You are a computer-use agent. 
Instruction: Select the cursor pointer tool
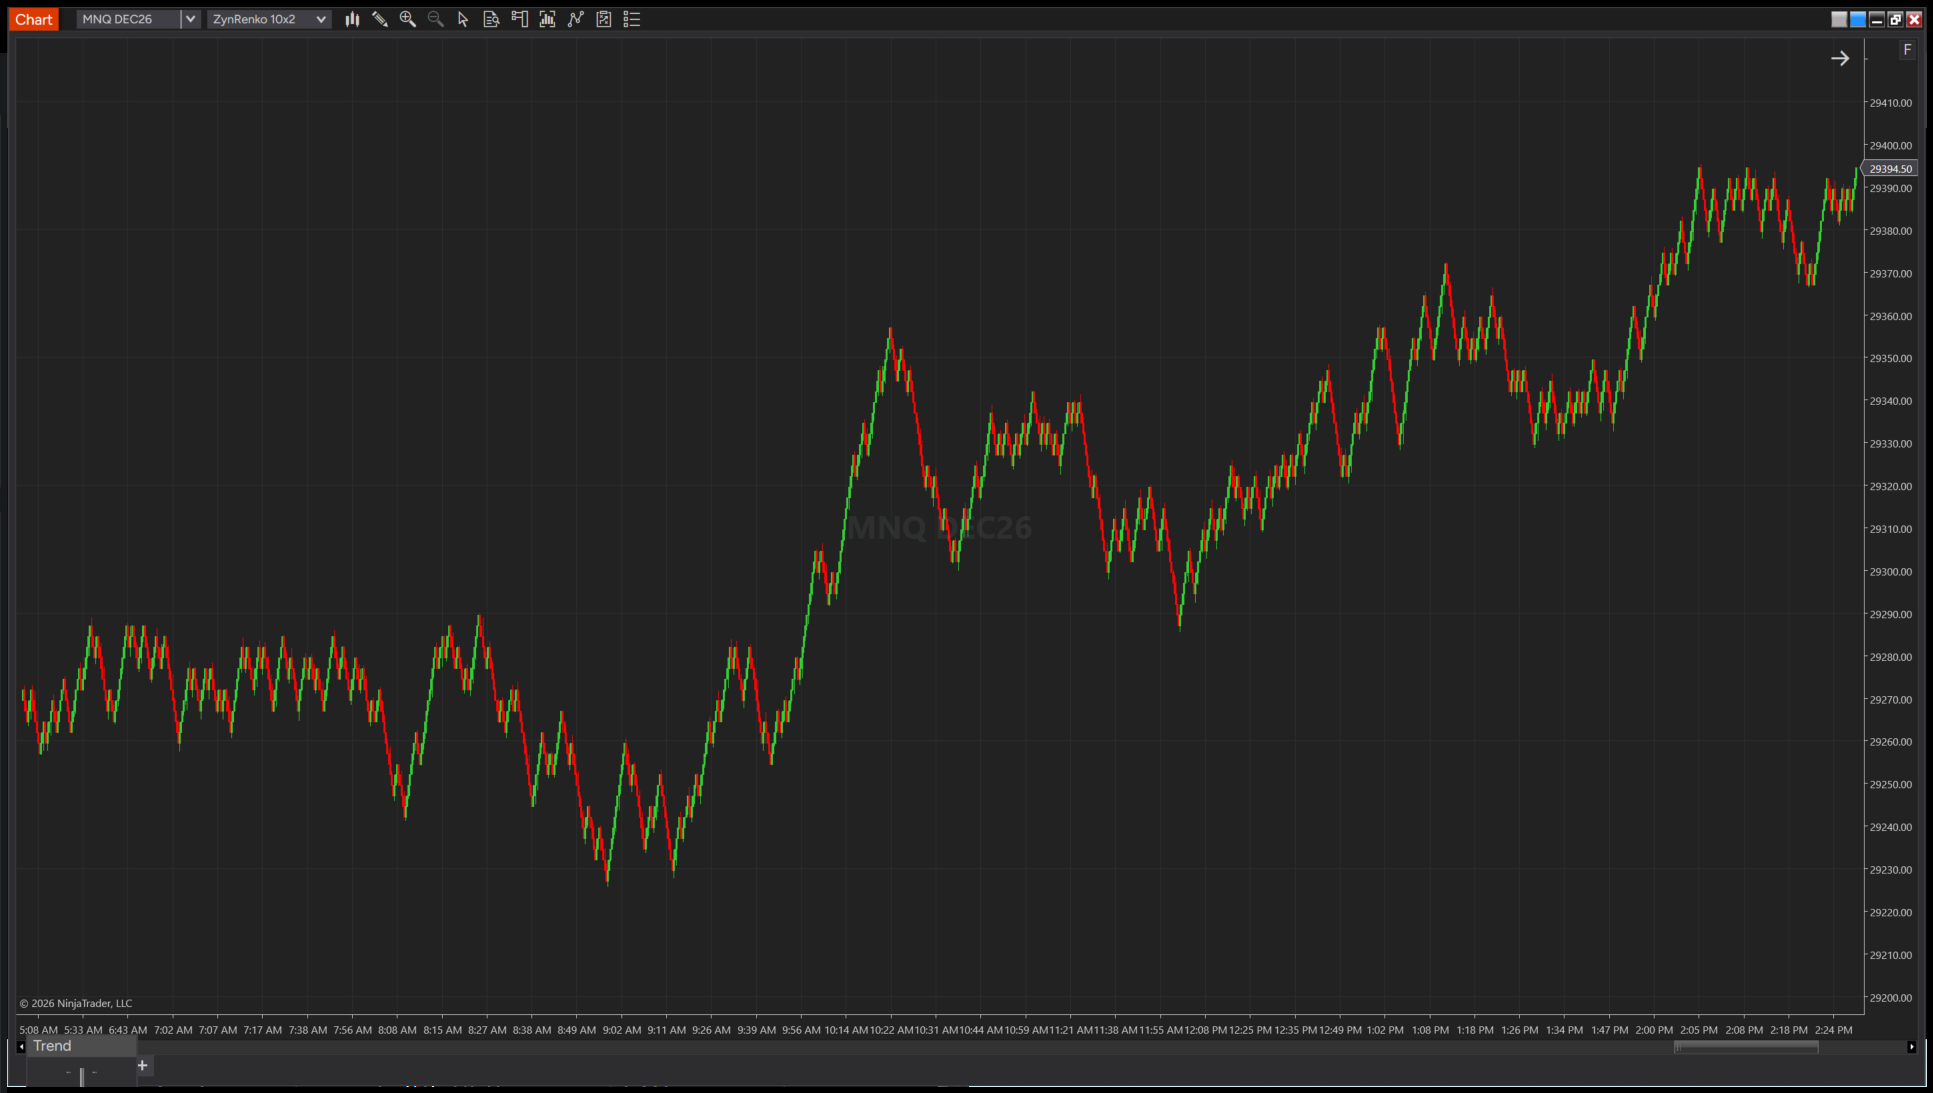click(463, 19)
